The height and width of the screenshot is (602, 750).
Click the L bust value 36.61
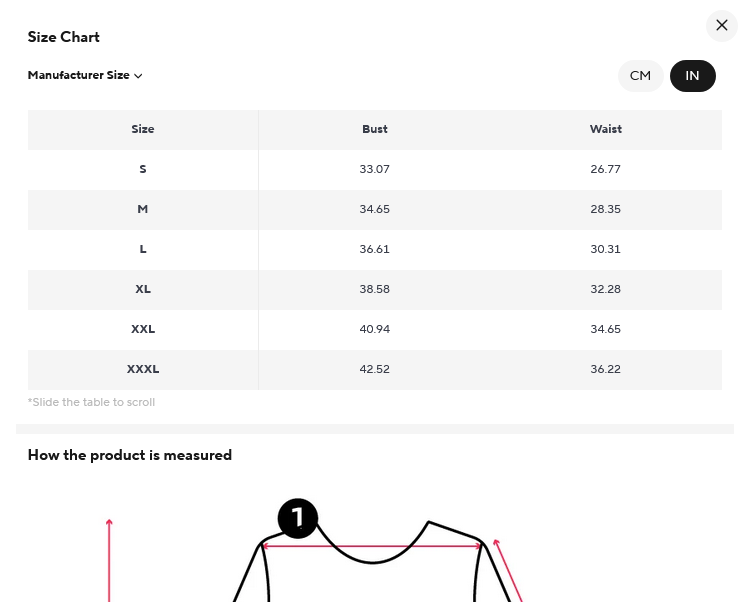point(375,249)
